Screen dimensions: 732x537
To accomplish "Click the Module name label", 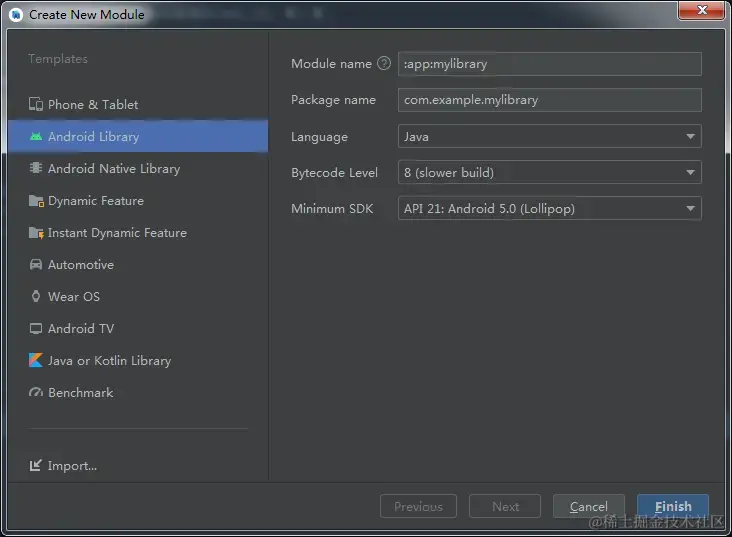I will [331, 64].
